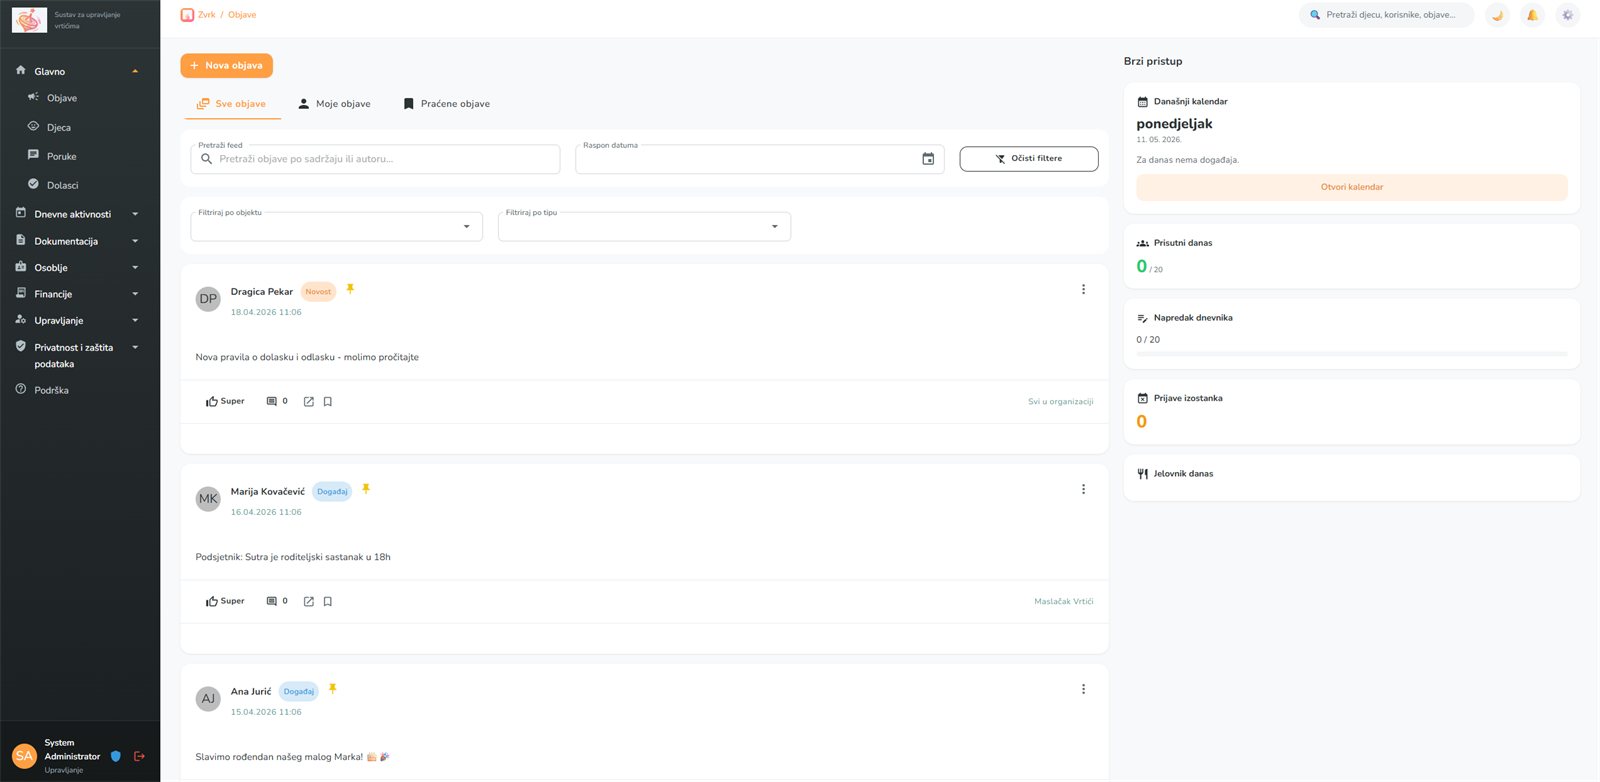The width and height of the screenshot is (1600, 782).
Task: Collapse the Glavno sidebar section
Action: tap(80, 71)
